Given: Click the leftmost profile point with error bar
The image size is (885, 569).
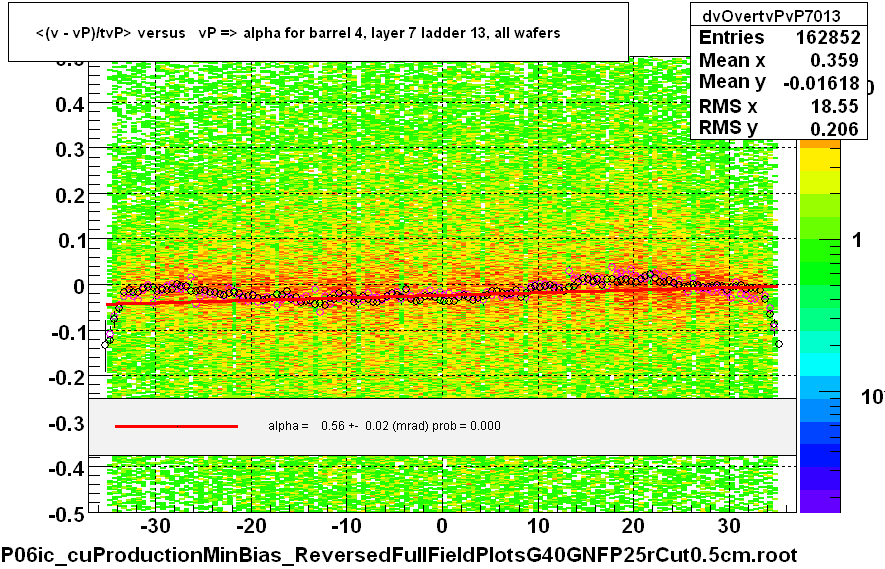Looking at the screenshot, I should point(105,345).
